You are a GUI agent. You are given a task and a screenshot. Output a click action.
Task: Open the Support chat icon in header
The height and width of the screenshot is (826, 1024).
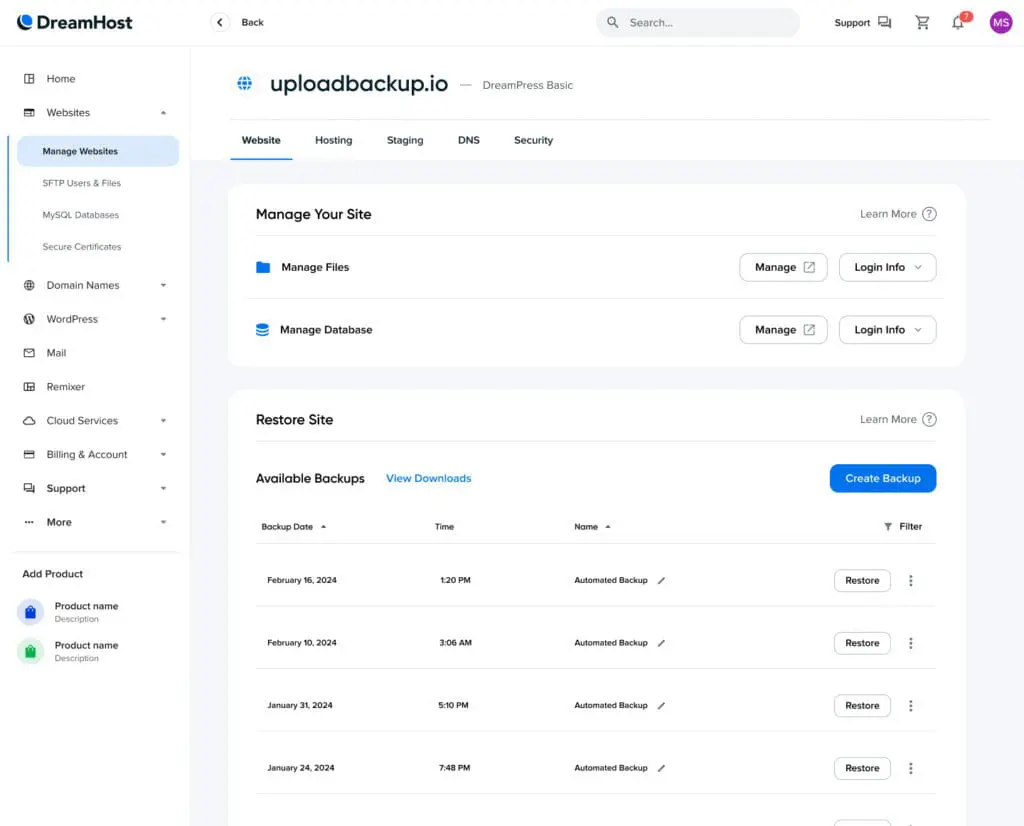tap(884, 22)
